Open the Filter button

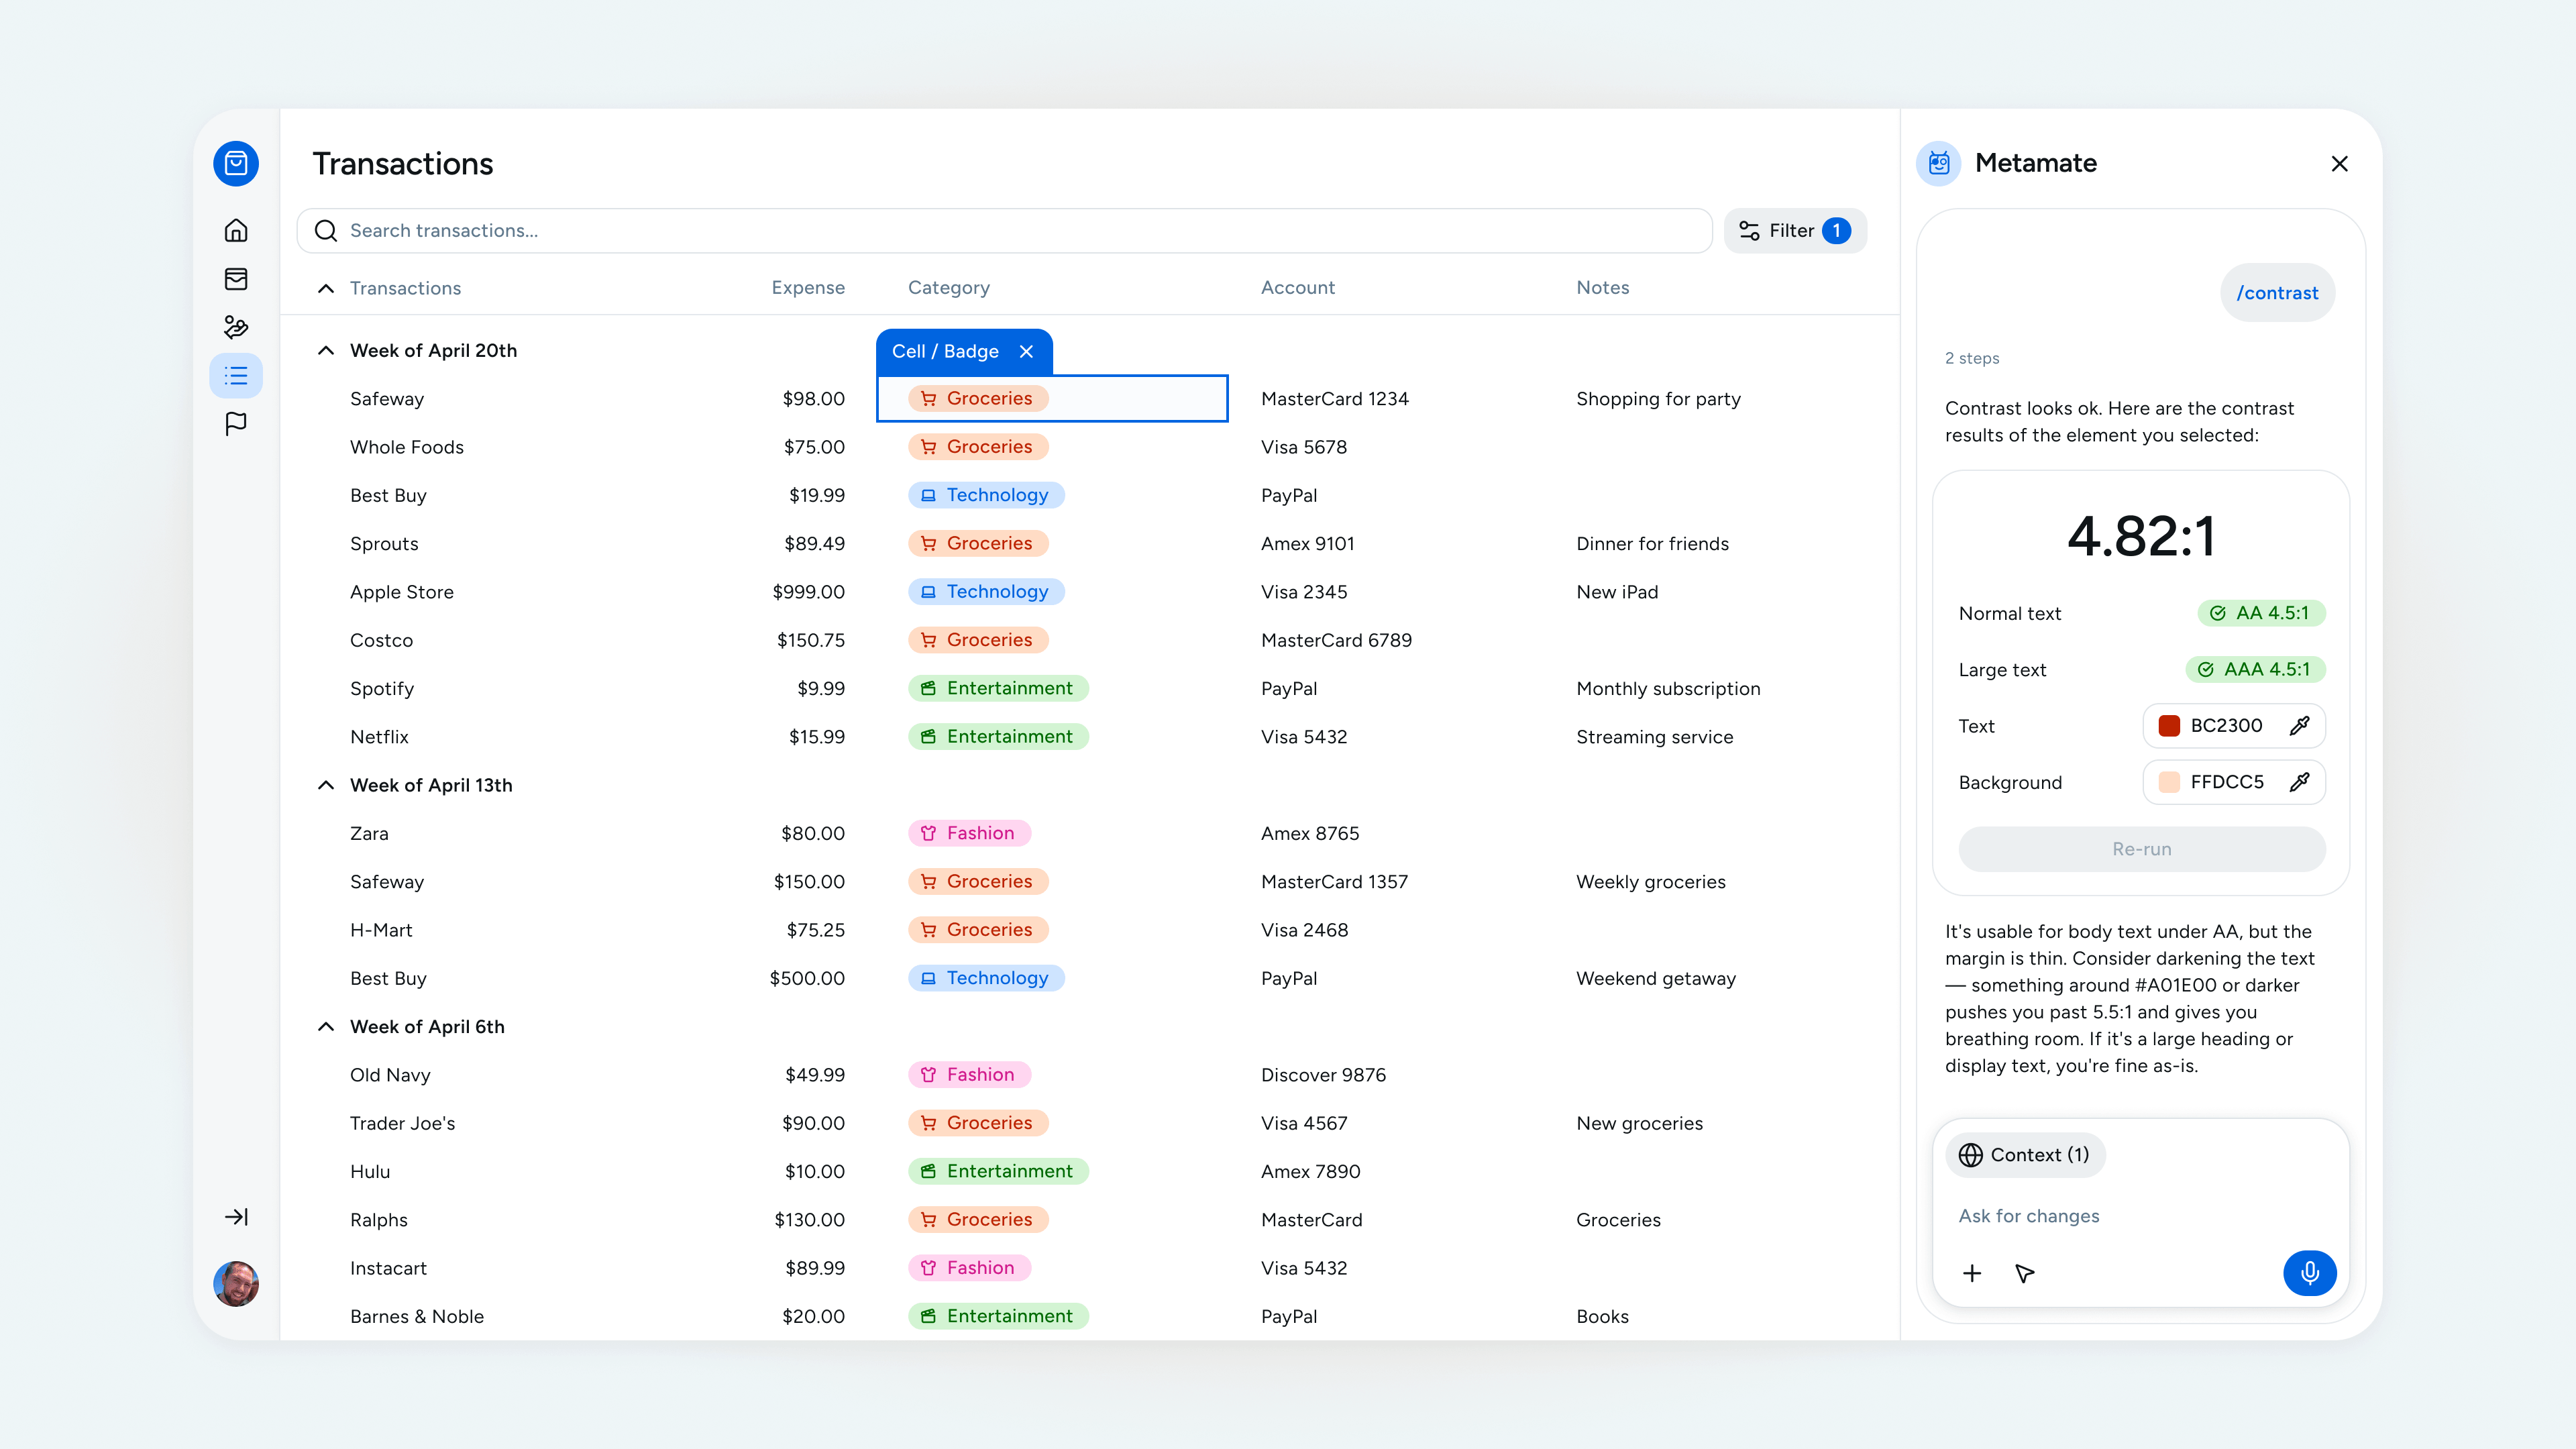pos(1795,231)
